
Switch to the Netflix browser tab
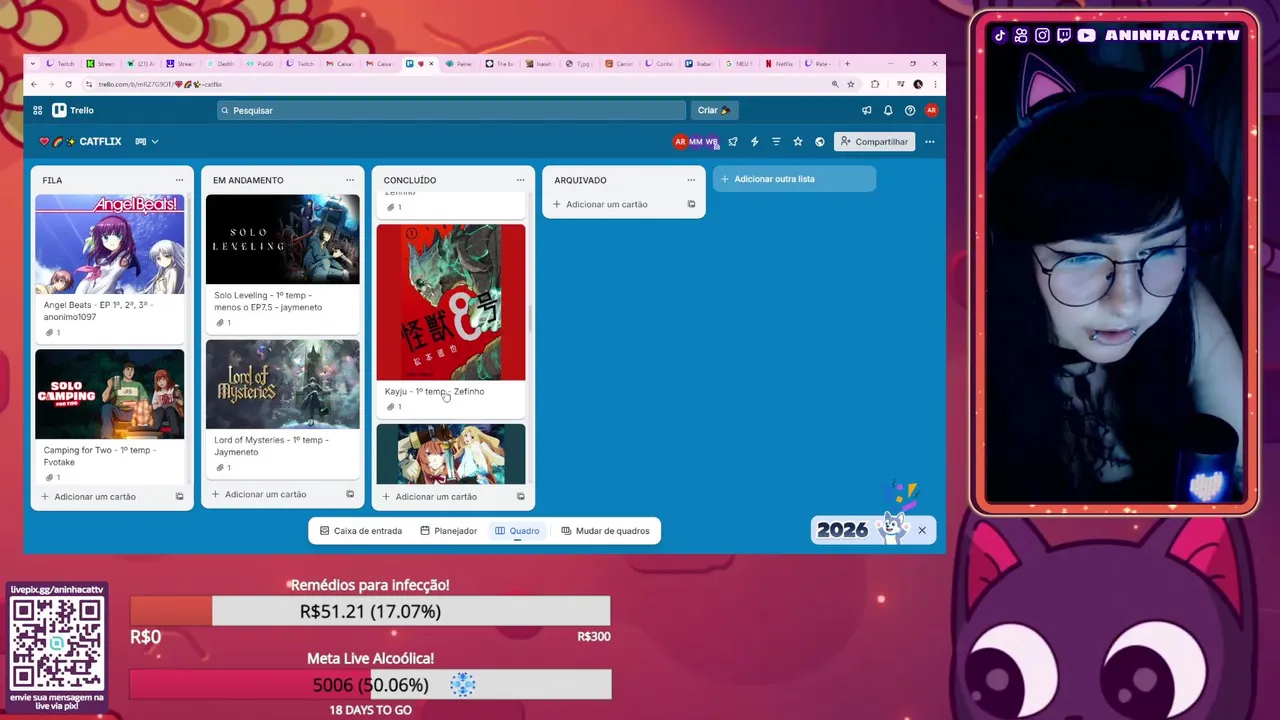(x=782, y=63)
